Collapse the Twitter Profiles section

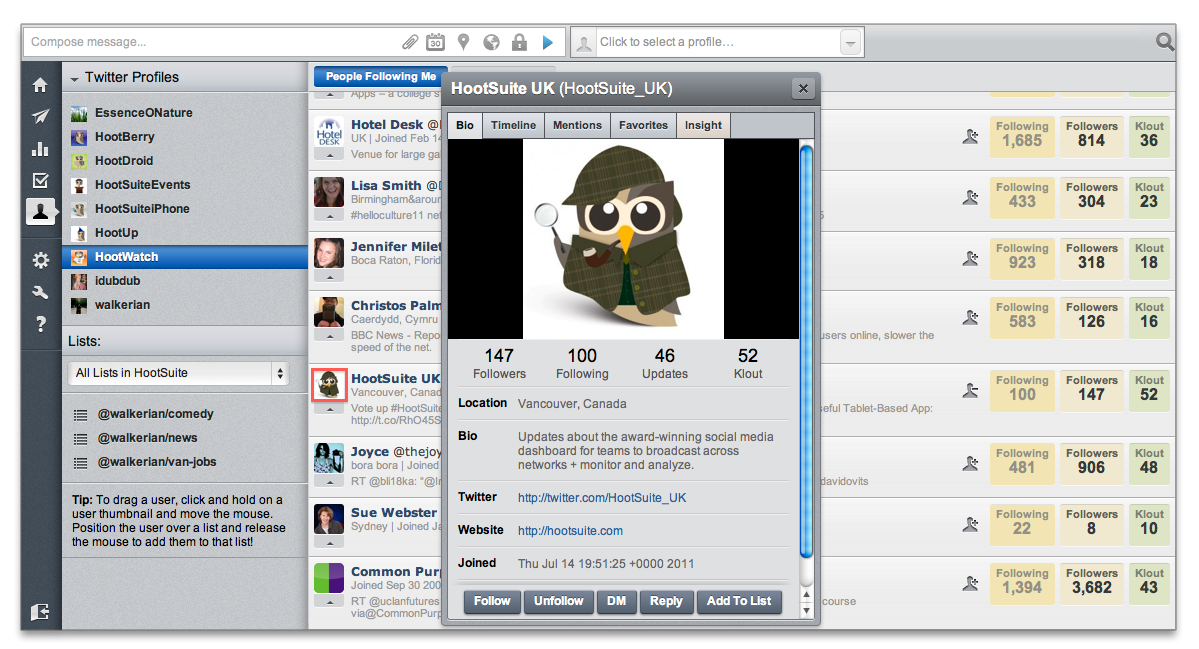pyautogui.click(x=74, y=79)
